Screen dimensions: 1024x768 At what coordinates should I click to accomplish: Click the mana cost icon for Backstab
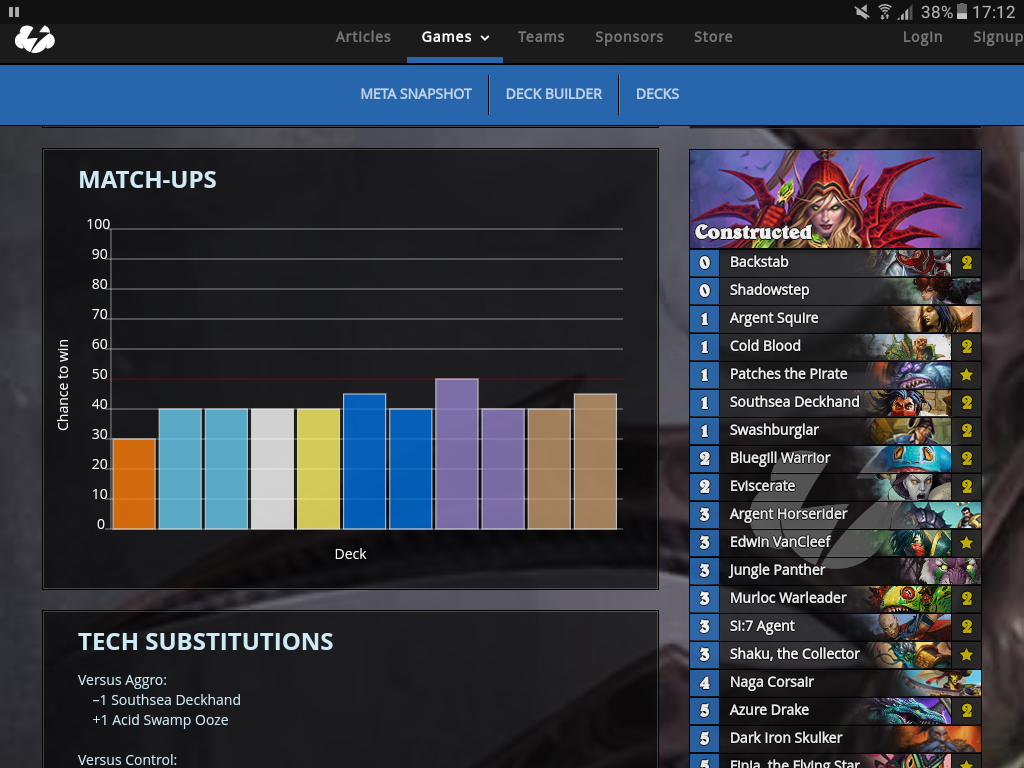point(705,263)
